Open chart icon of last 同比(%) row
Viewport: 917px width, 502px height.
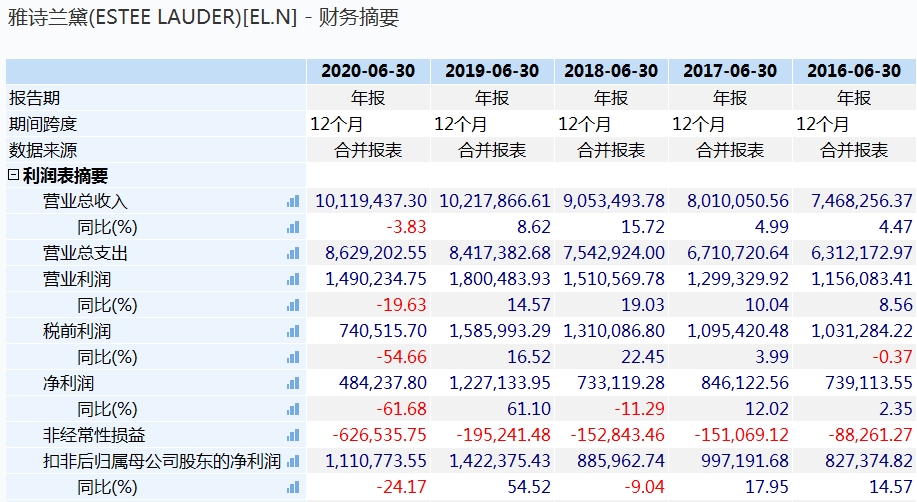tap(293, 487)
